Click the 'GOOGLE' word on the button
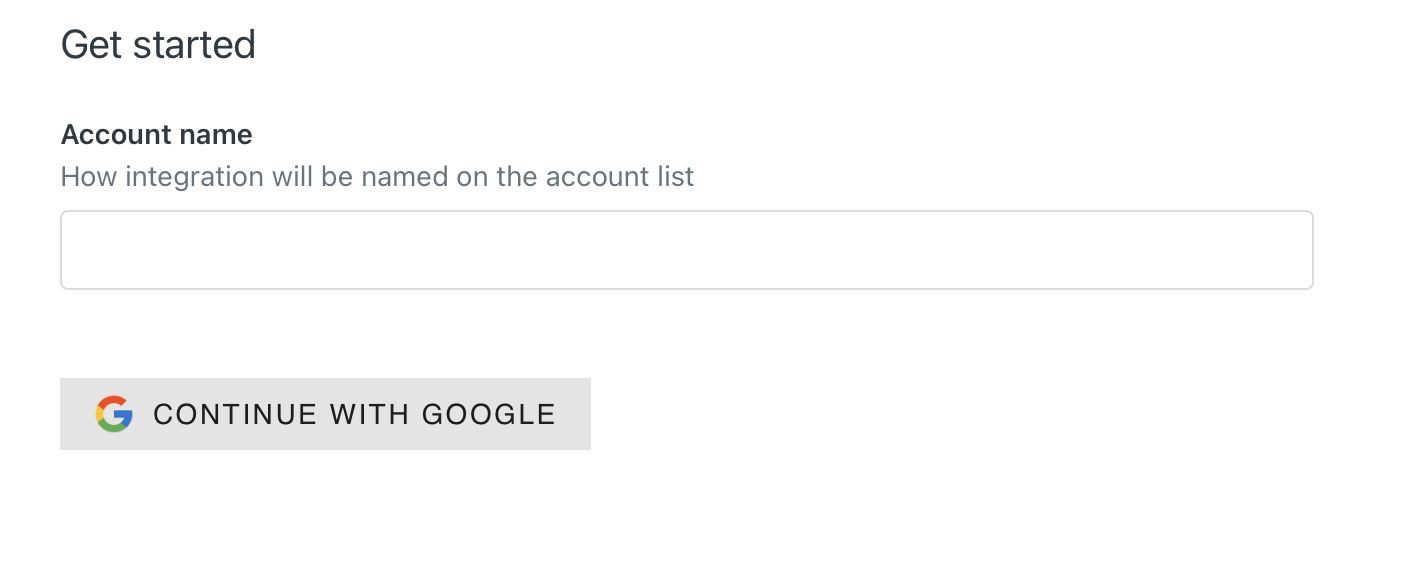This screenshot has height=586, width=1414. pos(489,414)
